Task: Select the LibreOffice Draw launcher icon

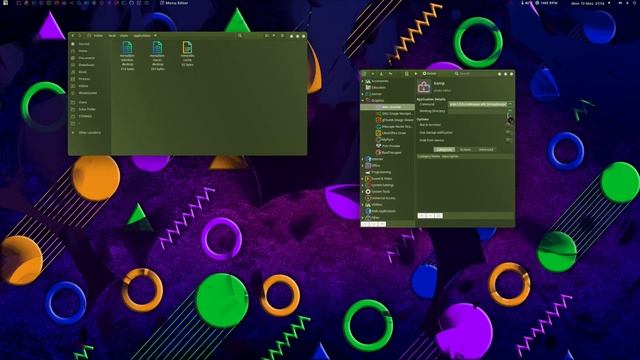Action: tap(378, 133)
